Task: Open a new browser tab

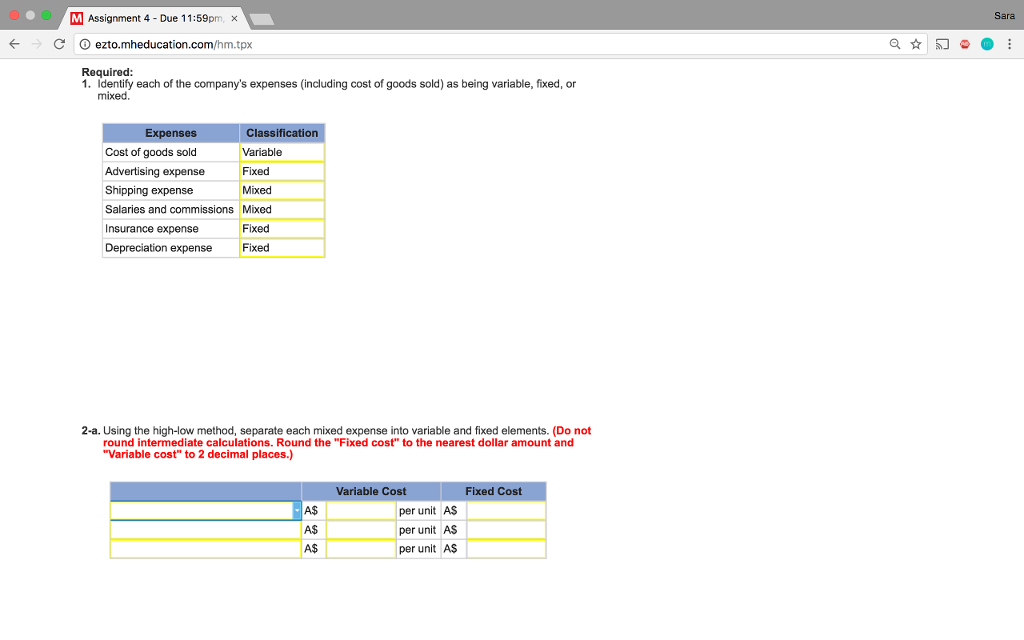Action: [x=261, y=20]
